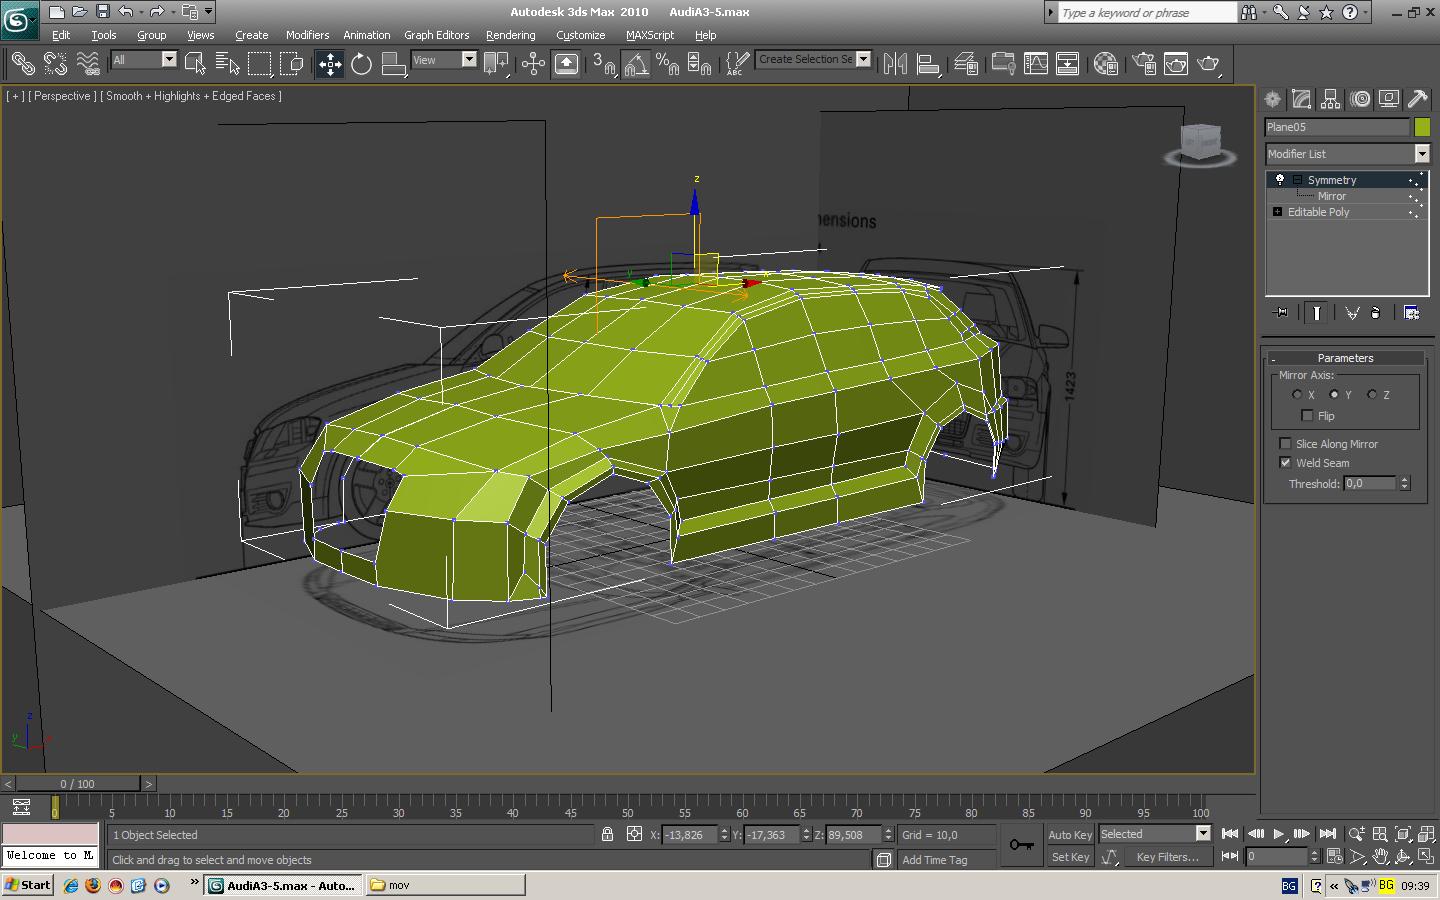1440x900 pixels.
Task: Activate the Select and Move tool
Action: (x=330, y=64)
